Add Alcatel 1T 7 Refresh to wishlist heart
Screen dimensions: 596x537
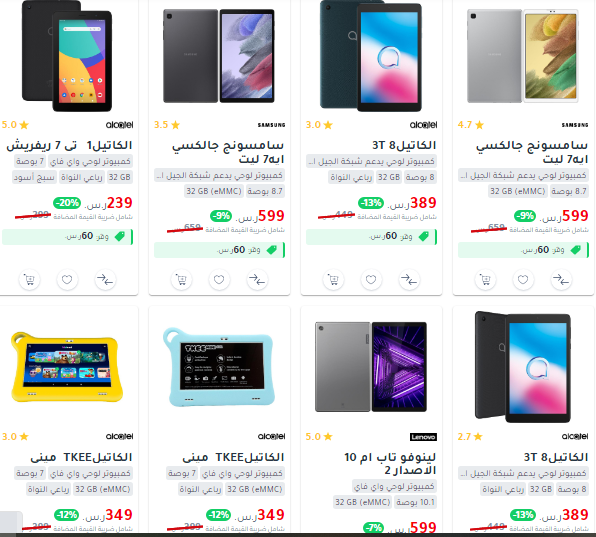tap(67, 280)
